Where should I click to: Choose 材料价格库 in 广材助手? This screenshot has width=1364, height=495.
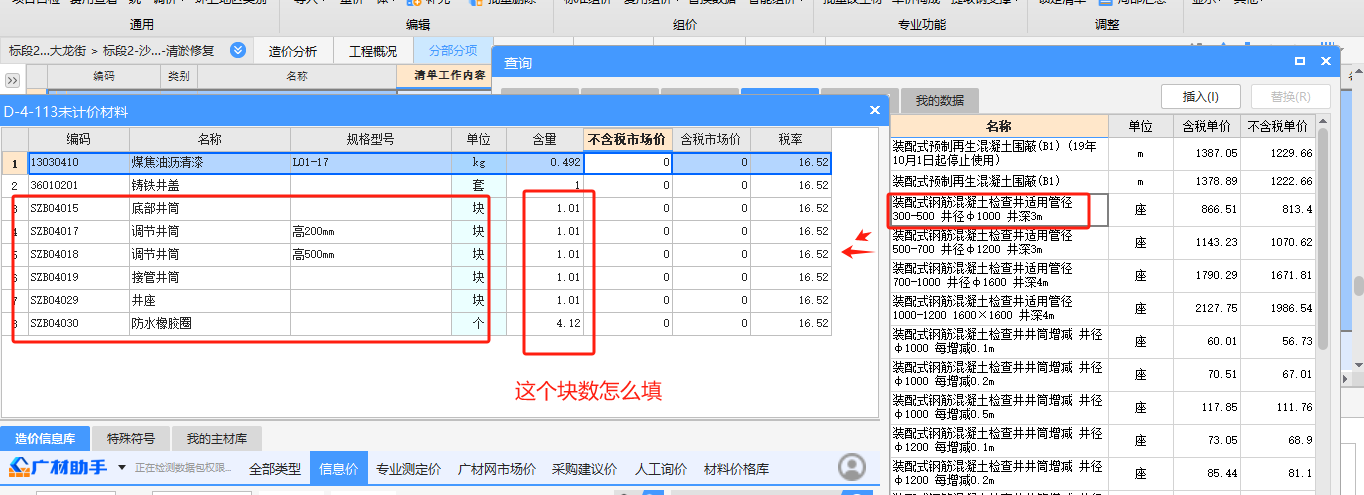point(737,469)
